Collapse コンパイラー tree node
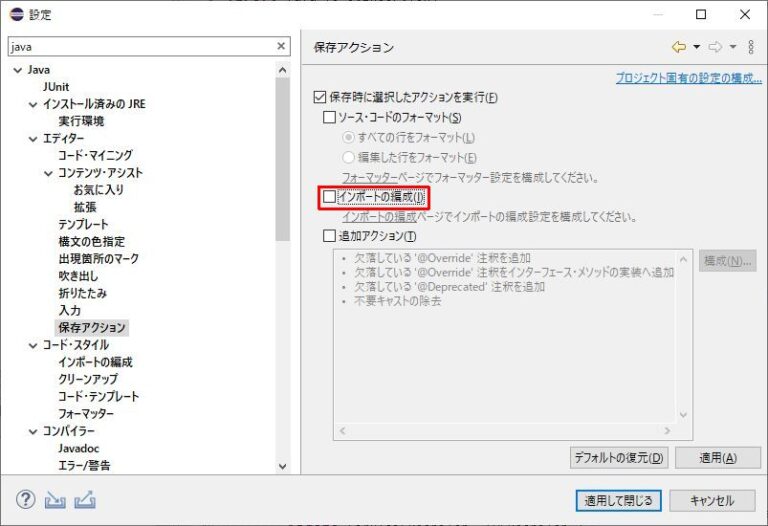 coord(33,431)
